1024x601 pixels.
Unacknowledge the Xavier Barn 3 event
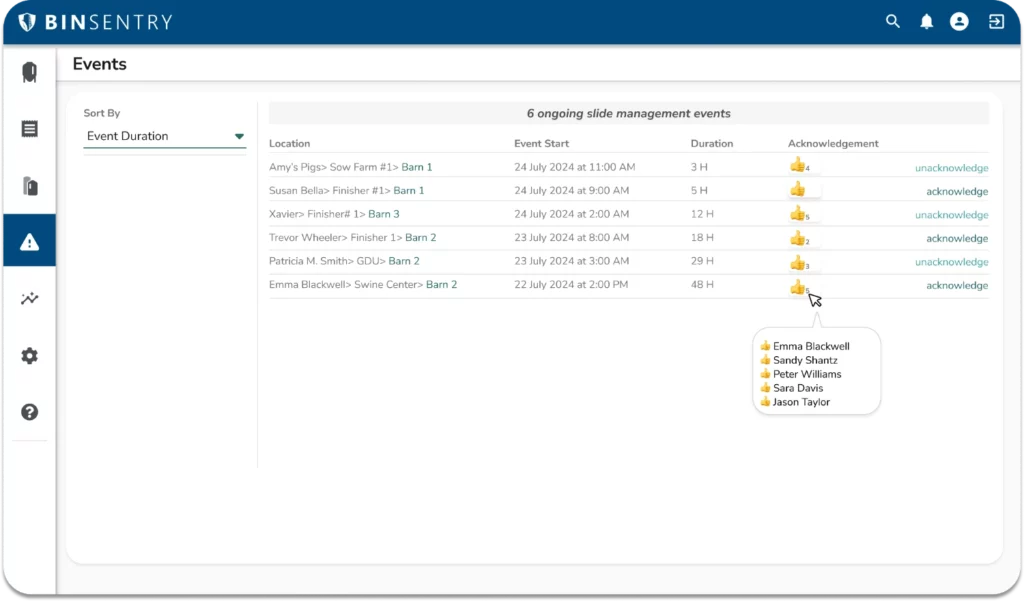pos(951,215)
